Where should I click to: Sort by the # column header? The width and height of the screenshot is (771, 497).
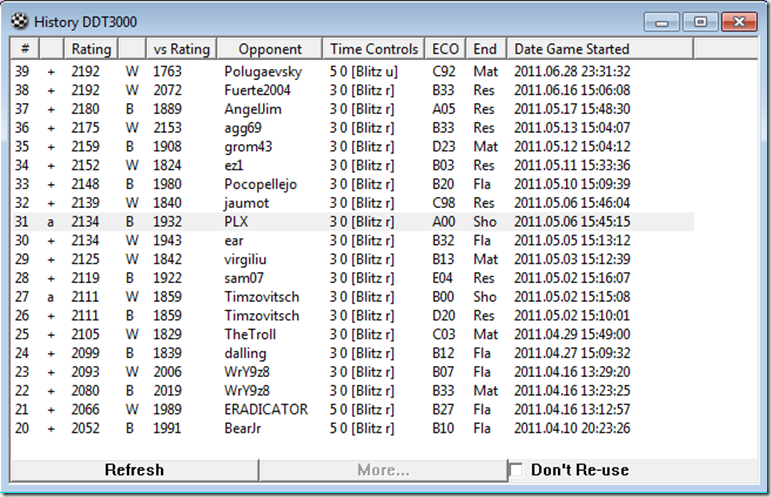(x=25, y=49)
